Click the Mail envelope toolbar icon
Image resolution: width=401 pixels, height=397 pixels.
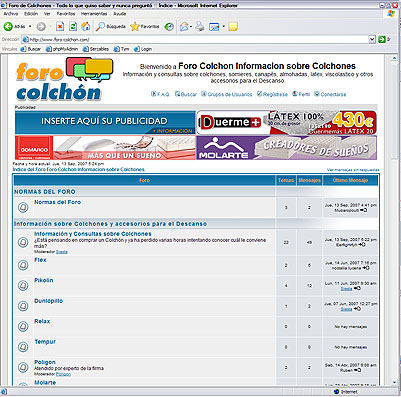(184, 27)
